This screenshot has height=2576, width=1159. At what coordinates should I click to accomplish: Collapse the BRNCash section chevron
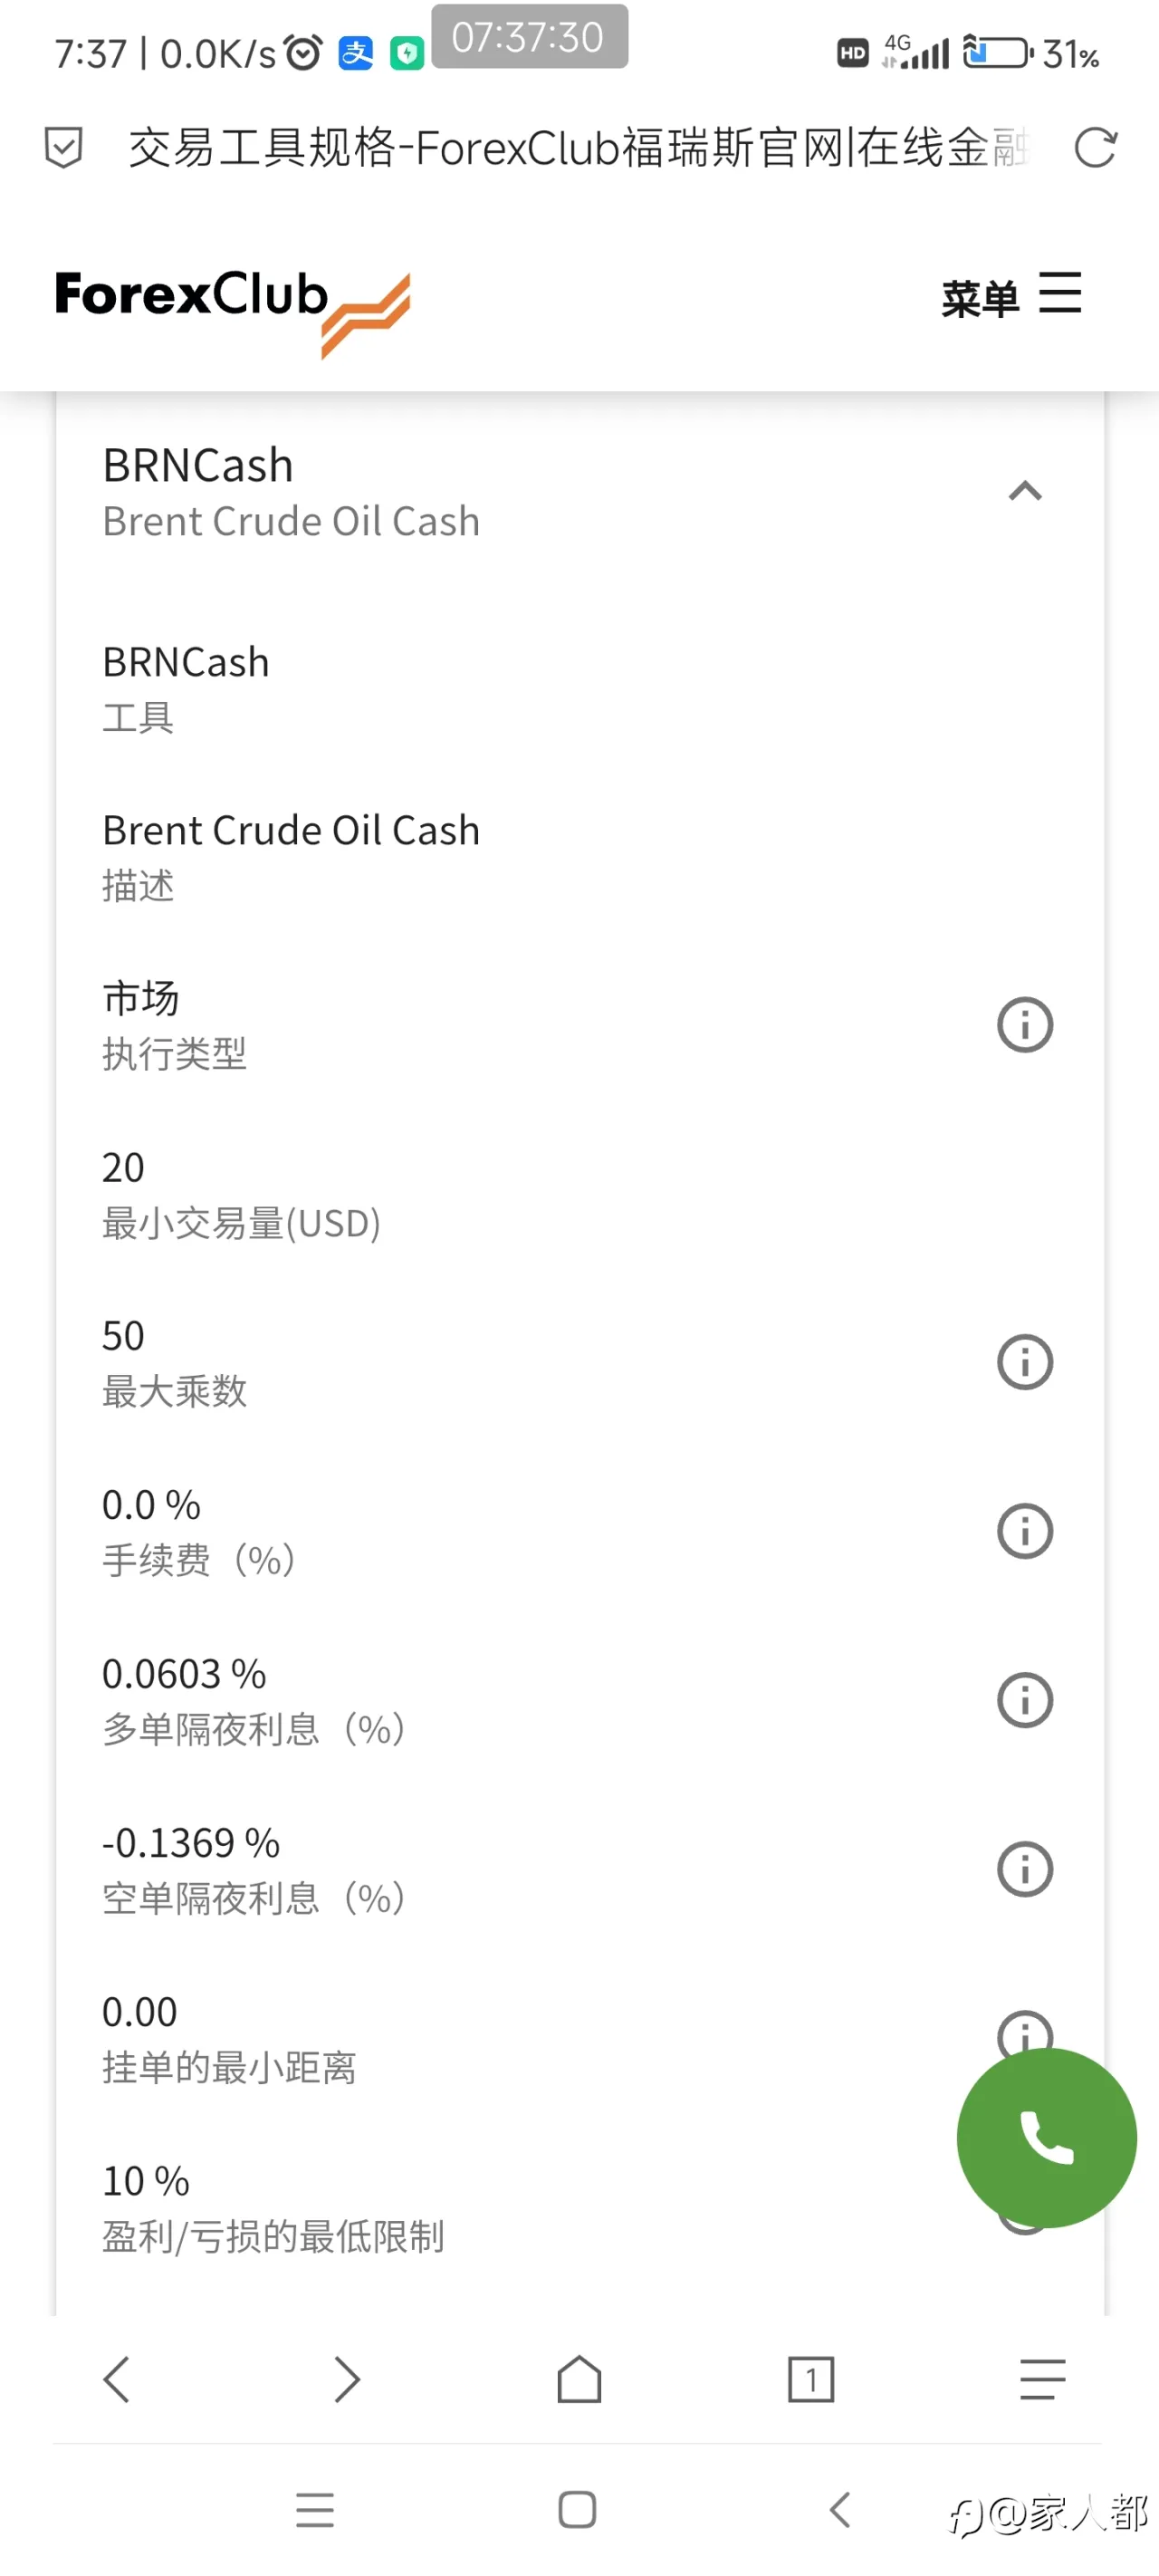(1025, 491)
